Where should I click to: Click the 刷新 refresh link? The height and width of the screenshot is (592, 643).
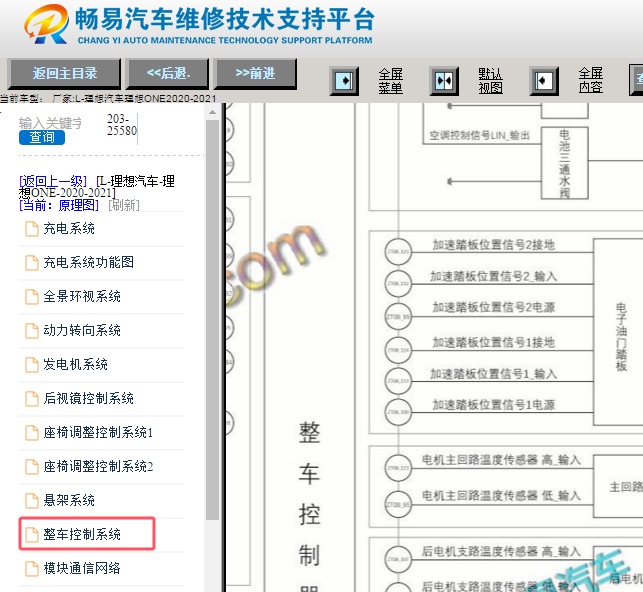point(124,205)
